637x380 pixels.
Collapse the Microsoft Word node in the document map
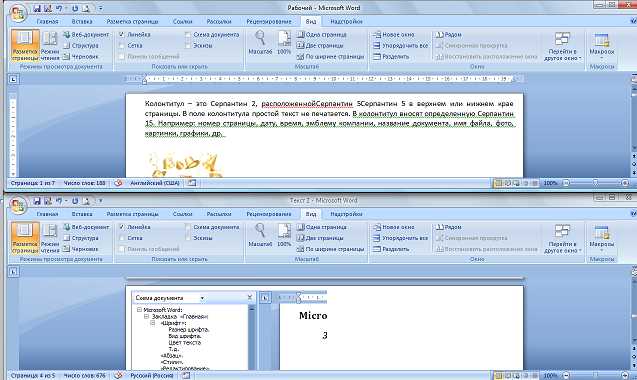point(139,310)
